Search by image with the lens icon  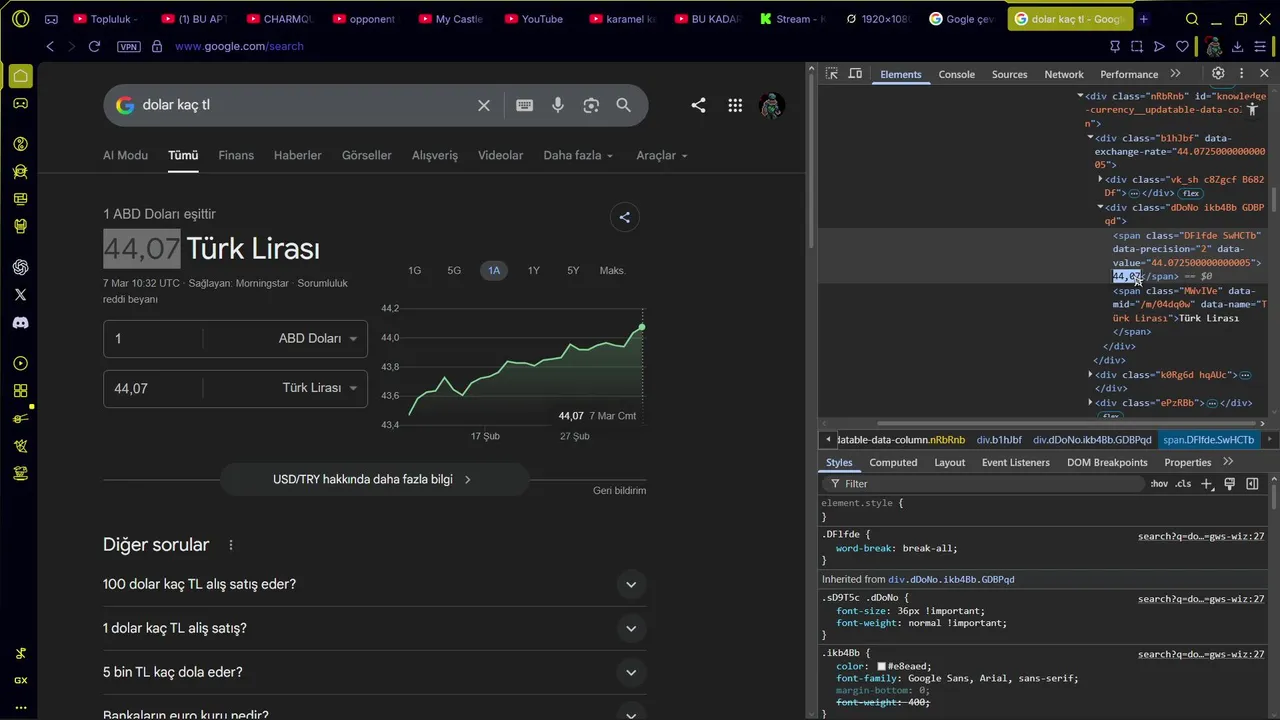pos(591,105)
